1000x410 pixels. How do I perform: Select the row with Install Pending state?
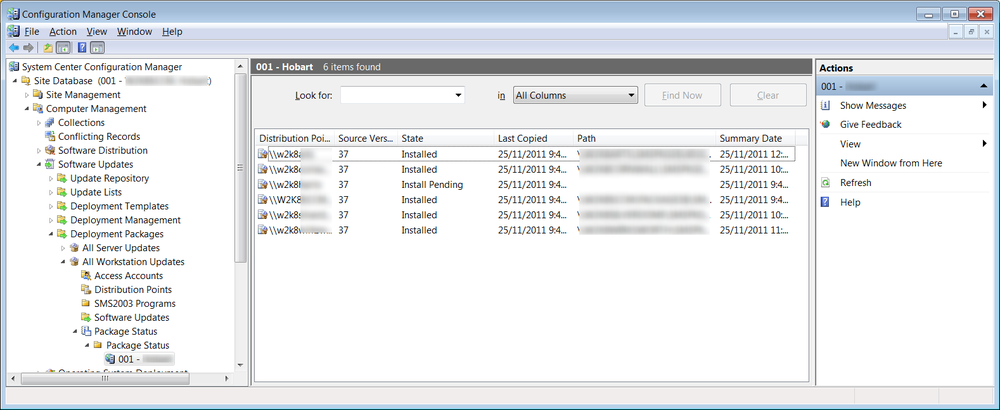click(526, 185)
